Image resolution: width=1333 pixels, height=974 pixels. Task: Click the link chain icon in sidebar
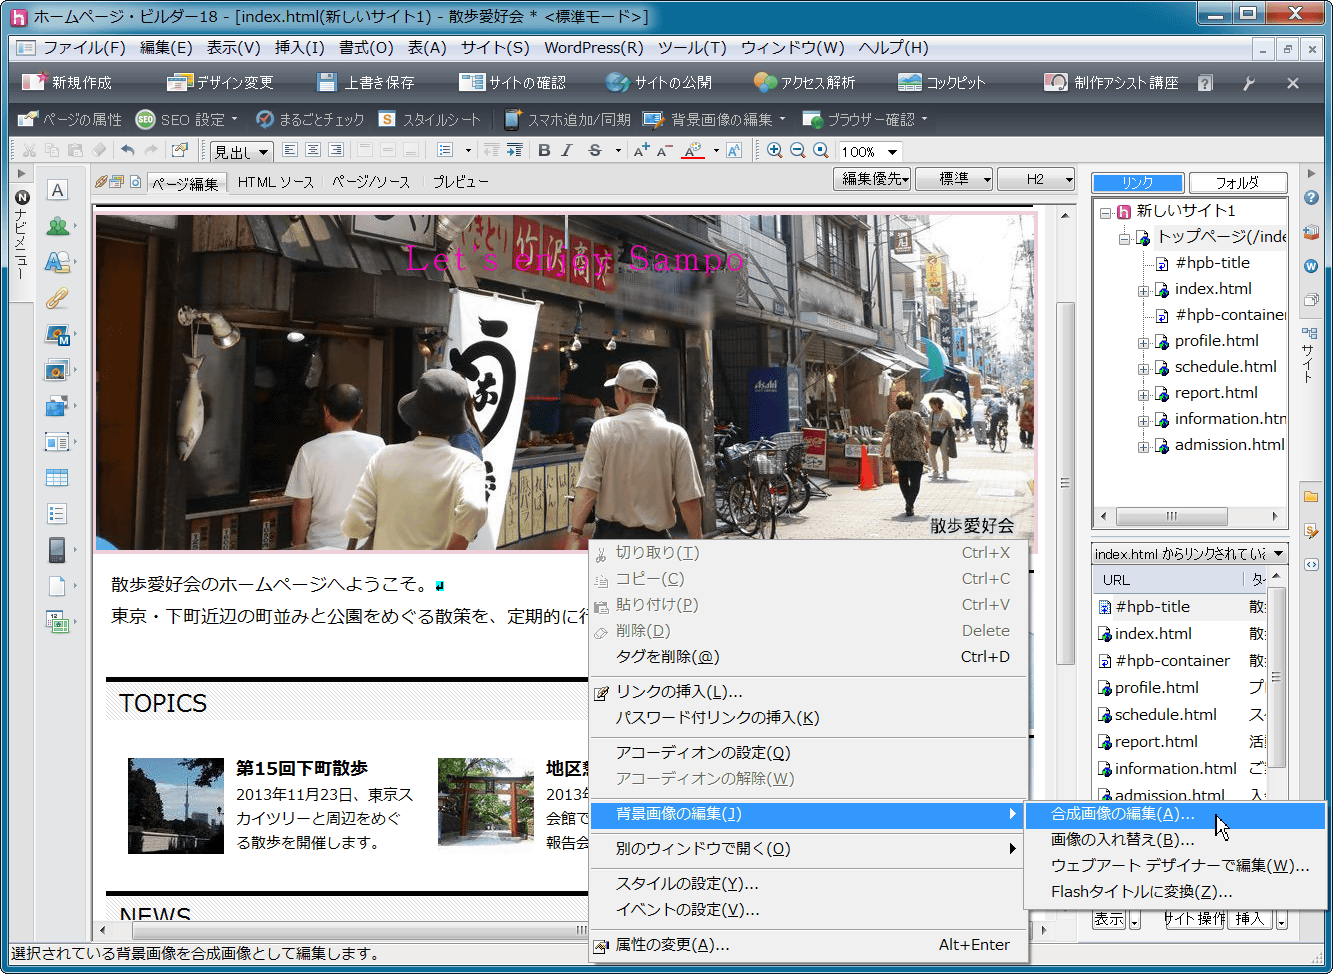point(57,298)
